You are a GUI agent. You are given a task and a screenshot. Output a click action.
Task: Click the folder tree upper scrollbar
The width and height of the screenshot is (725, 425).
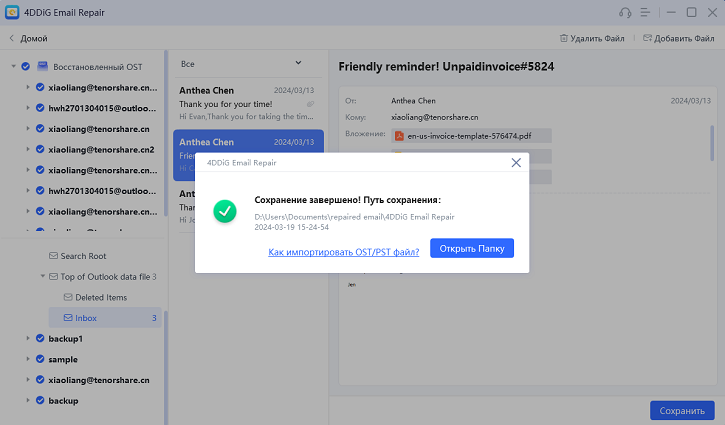(166, 133)
